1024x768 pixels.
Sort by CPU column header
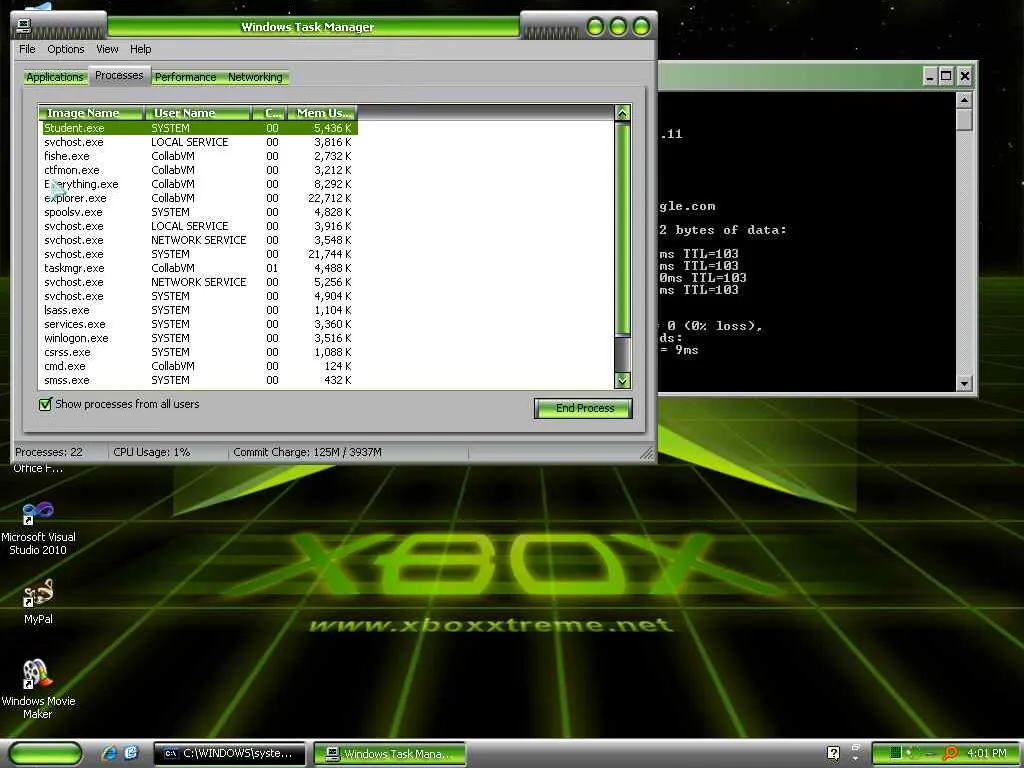270,113
